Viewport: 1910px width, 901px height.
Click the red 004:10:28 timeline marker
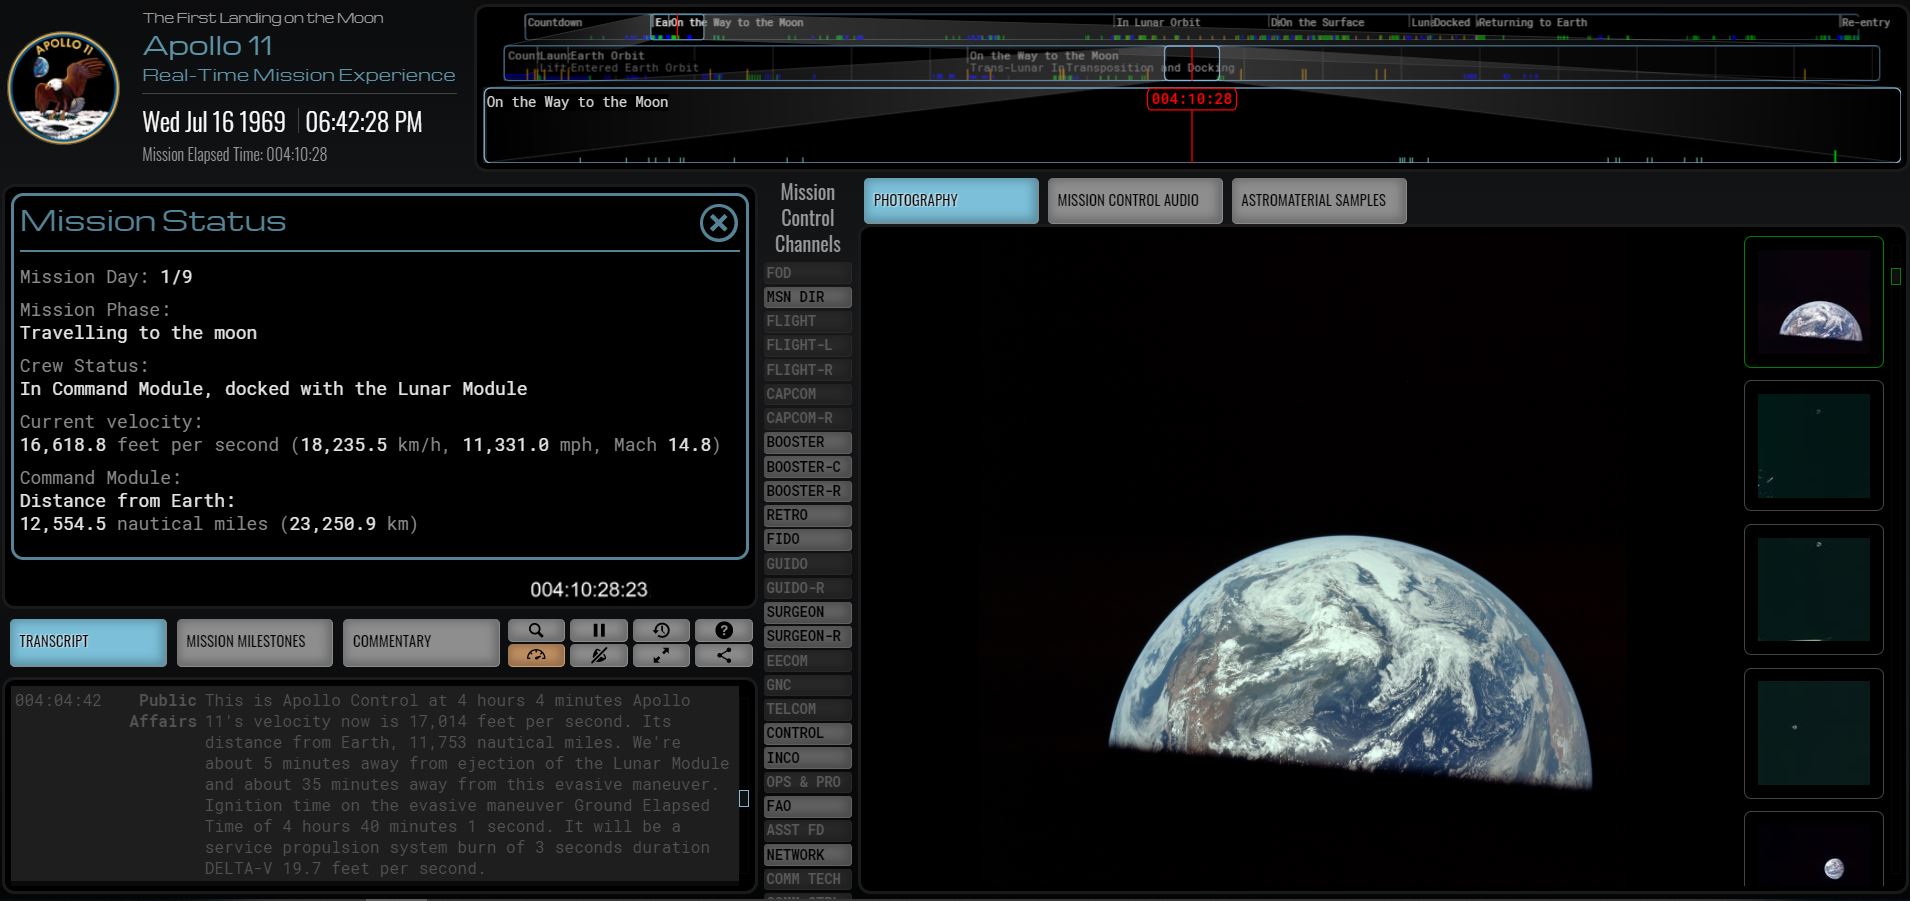pyautogui.click(x=1191, y=99)
